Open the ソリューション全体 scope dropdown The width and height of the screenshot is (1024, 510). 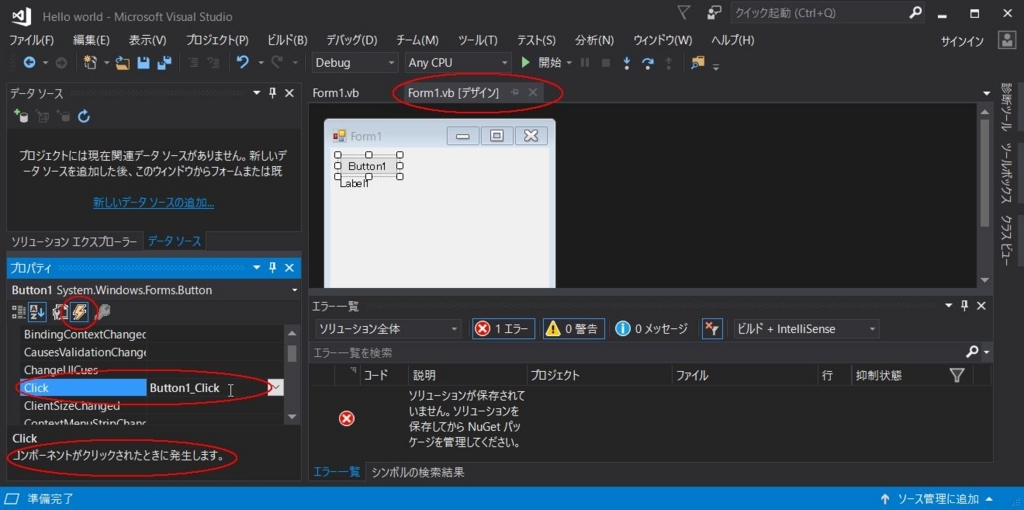click(x=388, y=329)
